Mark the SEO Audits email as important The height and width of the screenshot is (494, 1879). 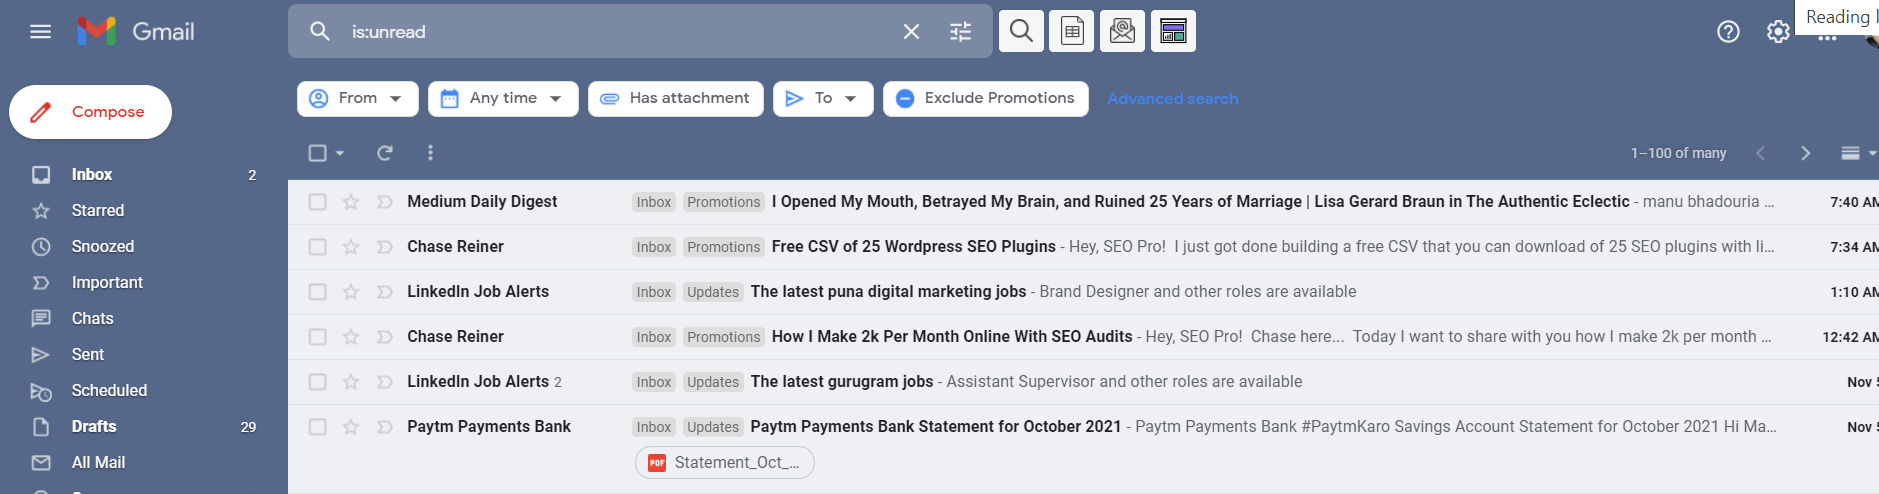[x=384, y=337]
